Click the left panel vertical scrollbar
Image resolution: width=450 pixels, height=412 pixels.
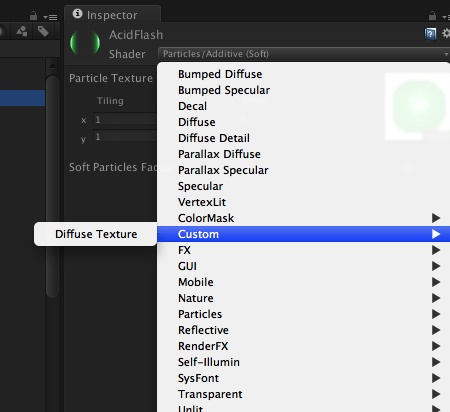tap(52, 187)
